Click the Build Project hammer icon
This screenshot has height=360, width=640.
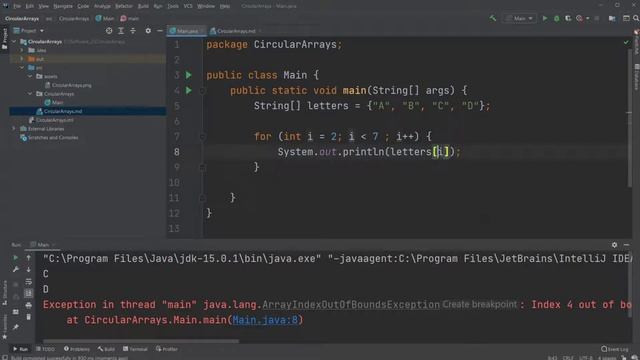[493, 18]
